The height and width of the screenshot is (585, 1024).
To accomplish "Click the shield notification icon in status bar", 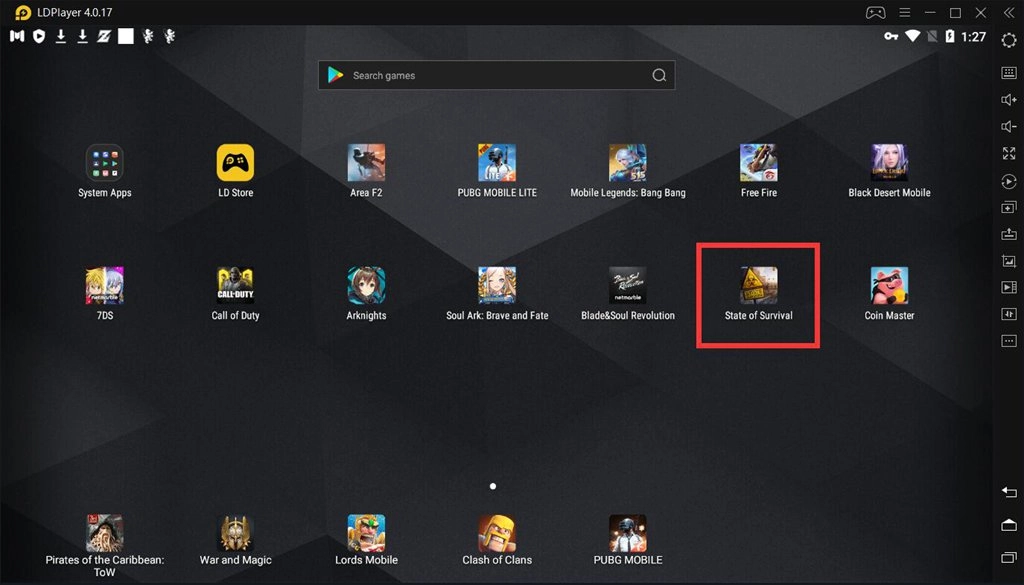I will [39, 37].
